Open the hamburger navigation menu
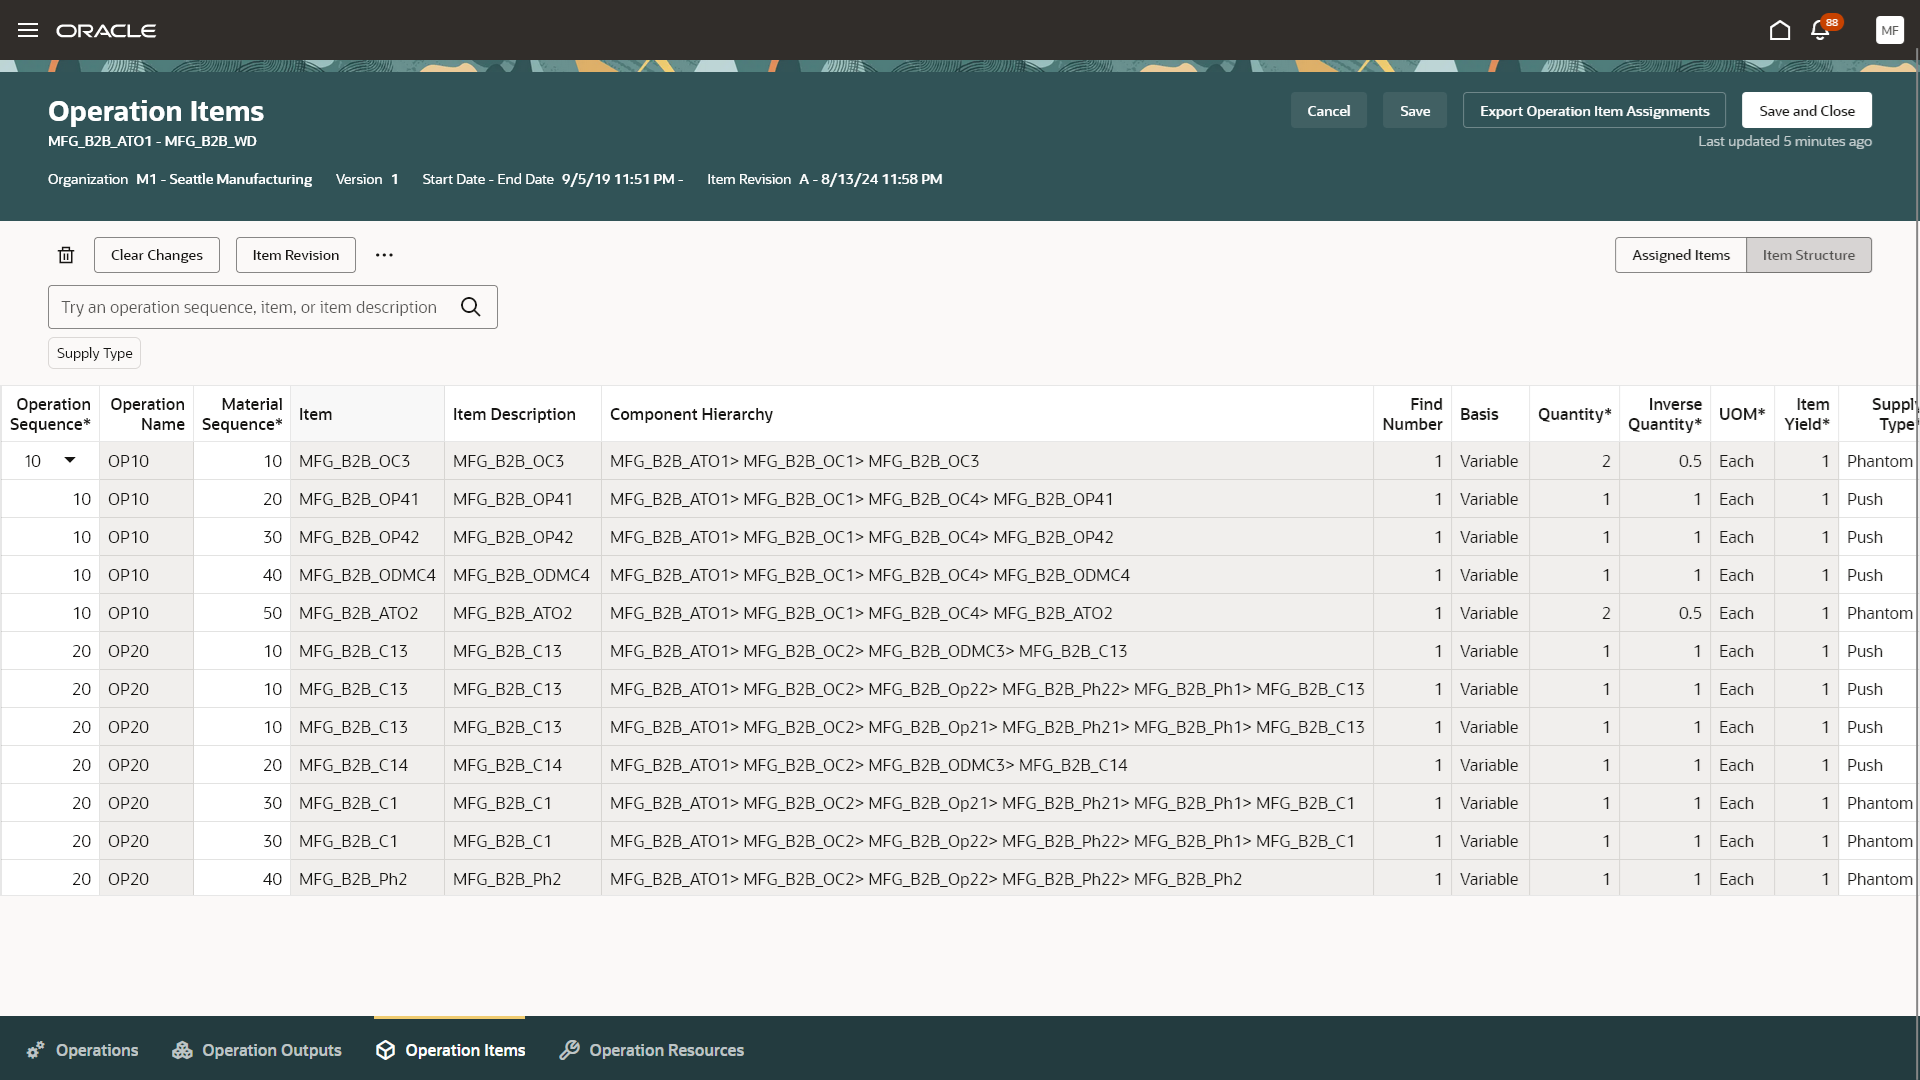The height and width of the screenshot is (1080, 1920). coord(28,30)
